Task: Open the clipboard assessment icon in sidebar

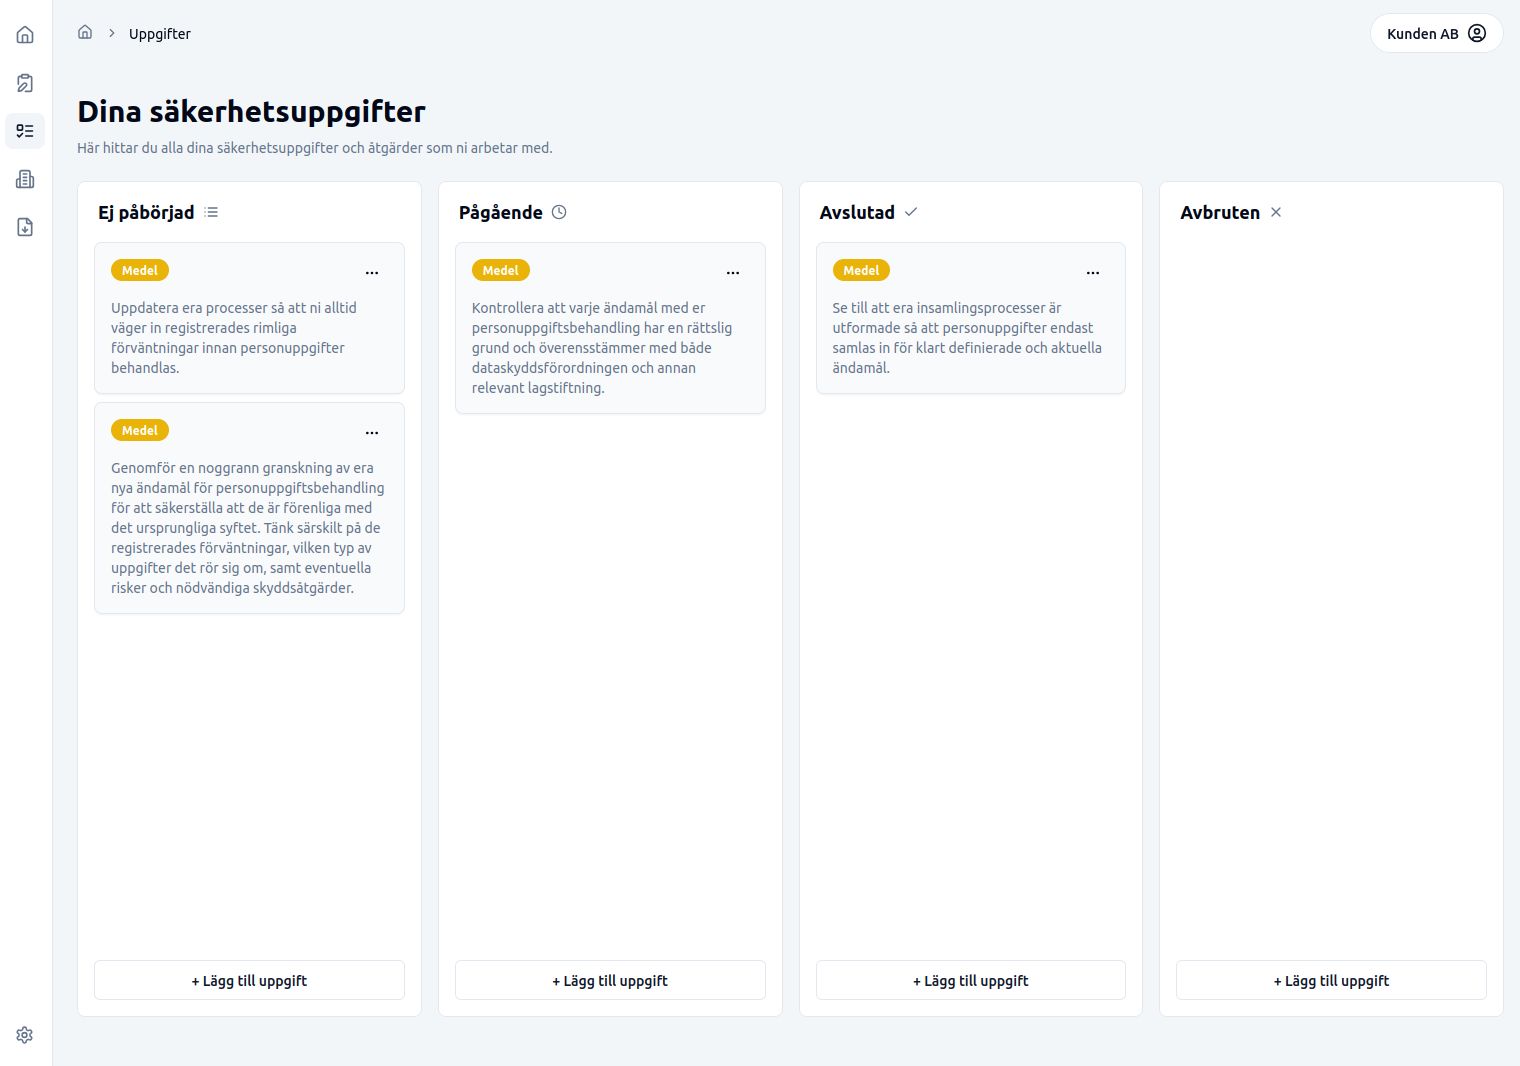Action: [x=25, y=83]
